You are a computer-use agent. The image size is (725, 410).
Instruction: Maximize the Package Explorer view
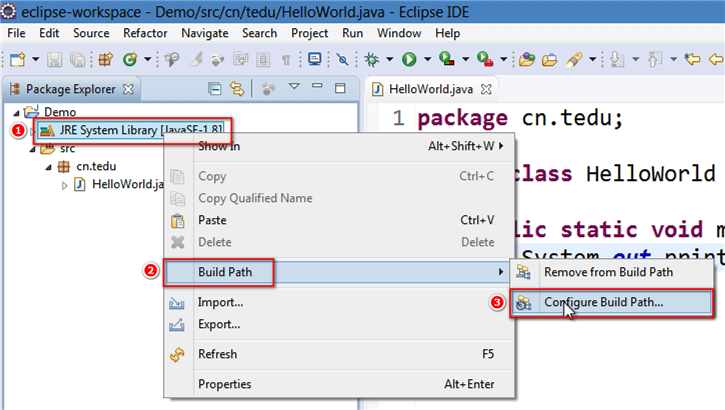point(340,88)
